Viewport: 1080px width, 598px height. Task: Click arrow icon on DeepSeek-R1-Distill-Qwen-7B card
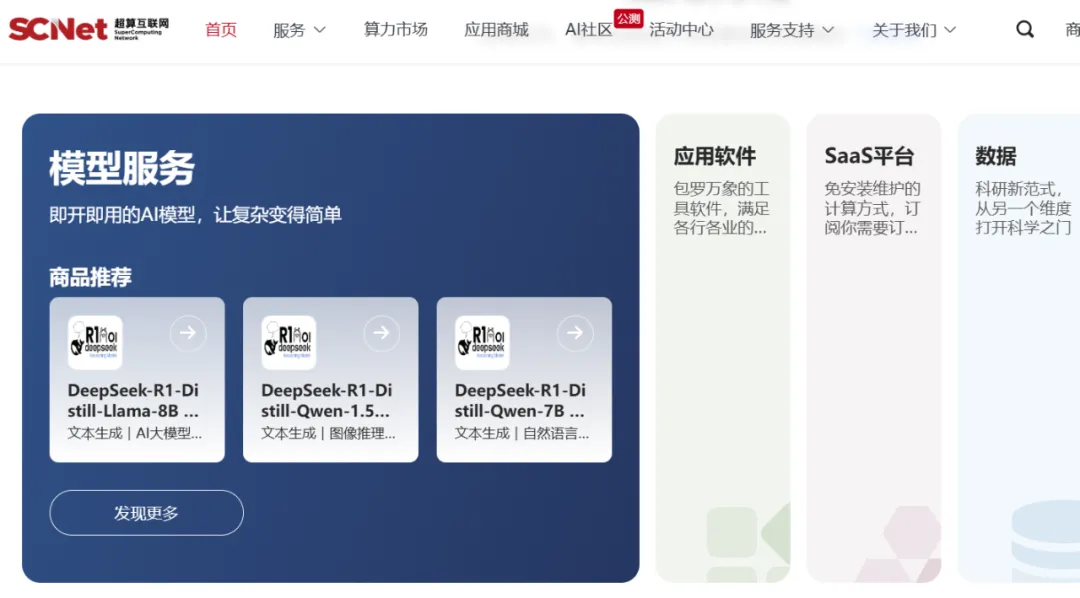[575, 334]
